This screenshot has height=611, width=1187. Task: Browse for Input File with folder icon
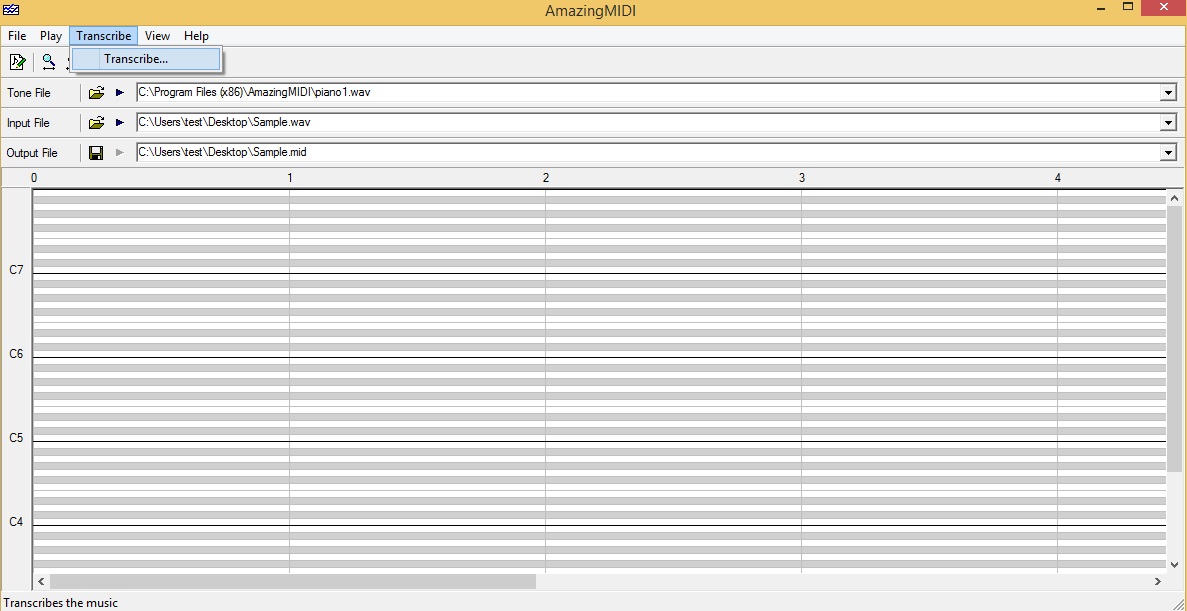96,123
